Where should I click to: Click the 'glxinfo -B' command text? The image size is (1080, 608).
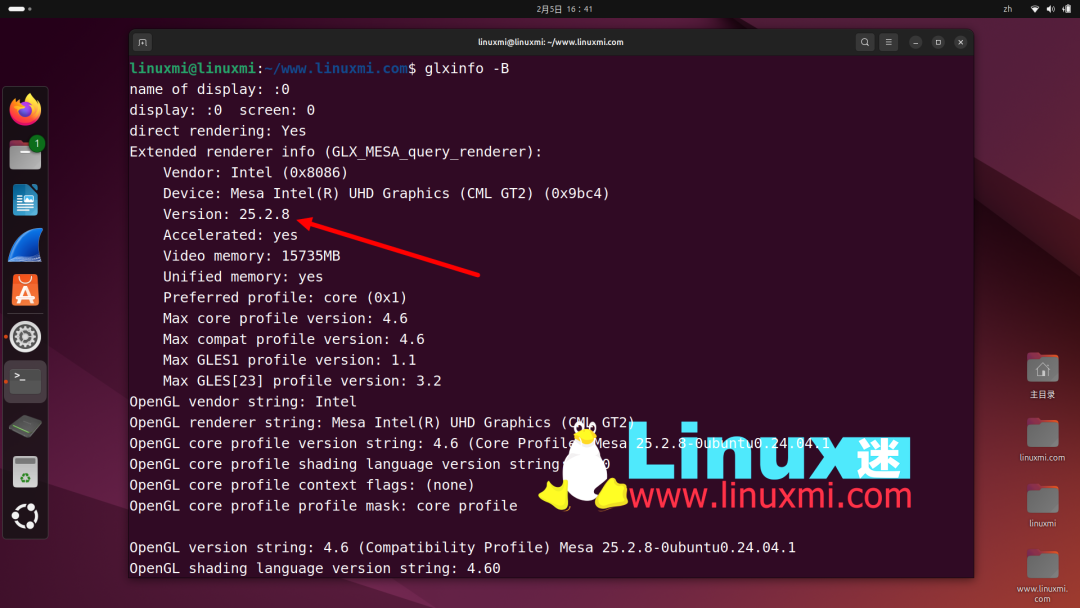click(467, 68)
